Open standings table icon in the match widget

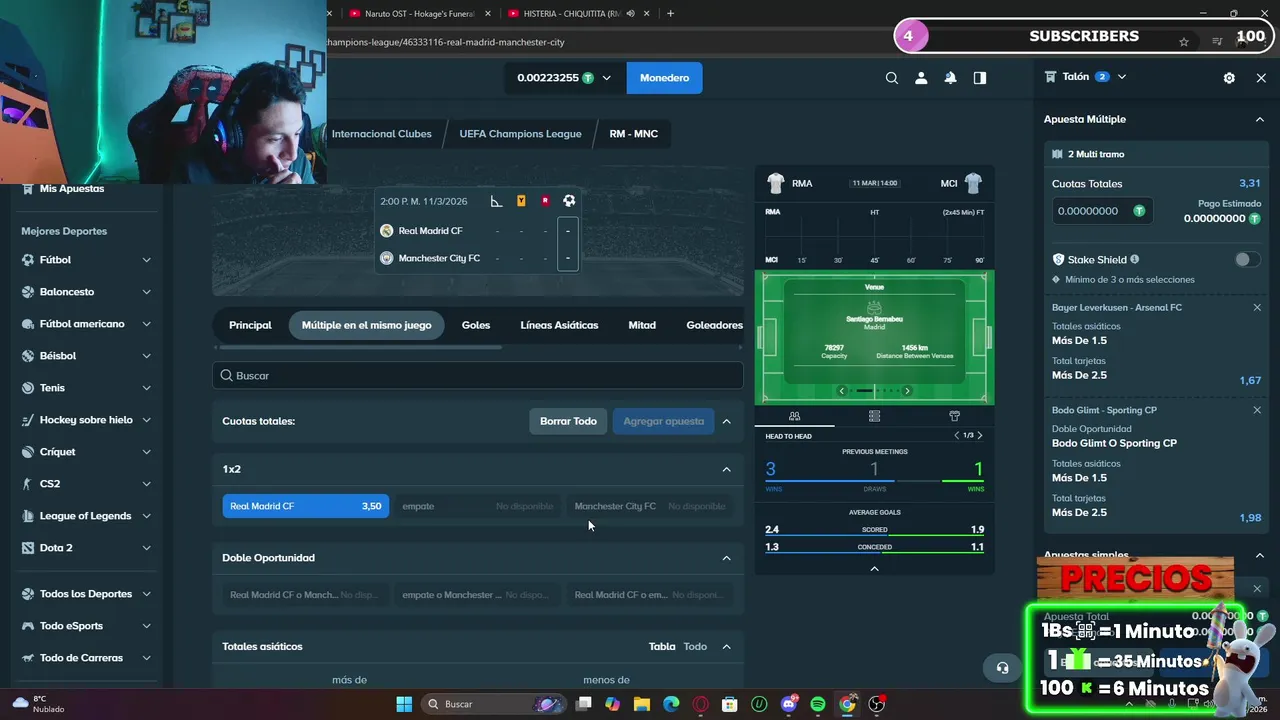pyautogui.click(x=874, y=416)
